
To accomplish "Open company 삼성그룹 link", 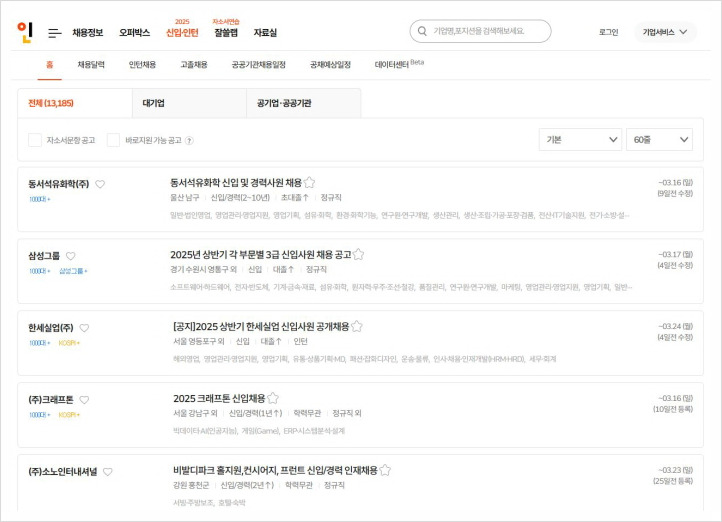I will (x=44, y=256).
